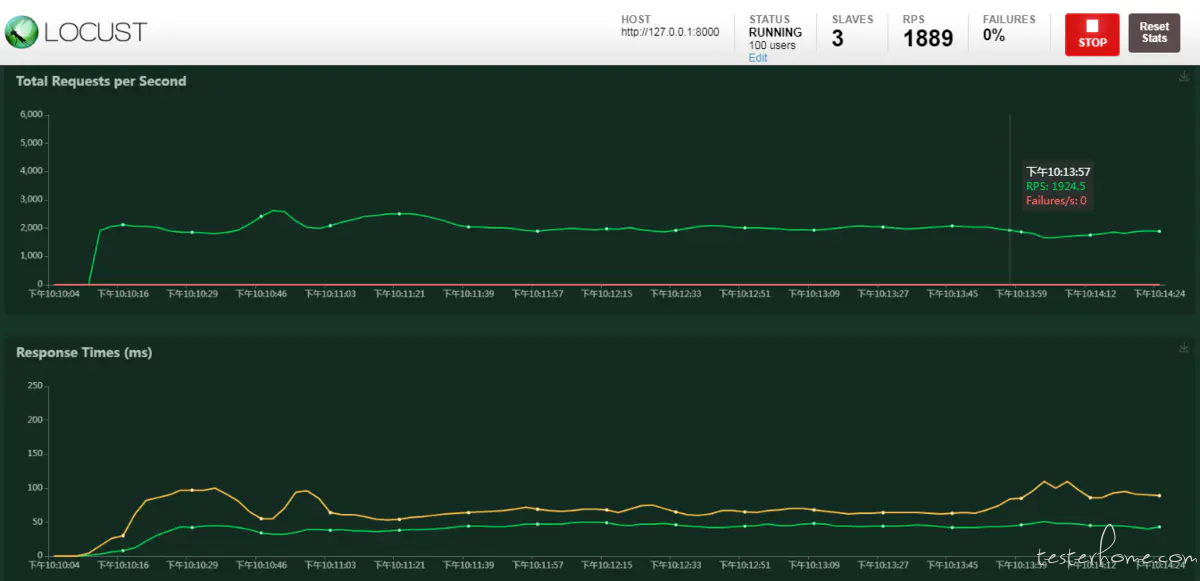1200x581 pixels.
Task: Click the 4,000 y-axis label
Action: pos(31,171)
